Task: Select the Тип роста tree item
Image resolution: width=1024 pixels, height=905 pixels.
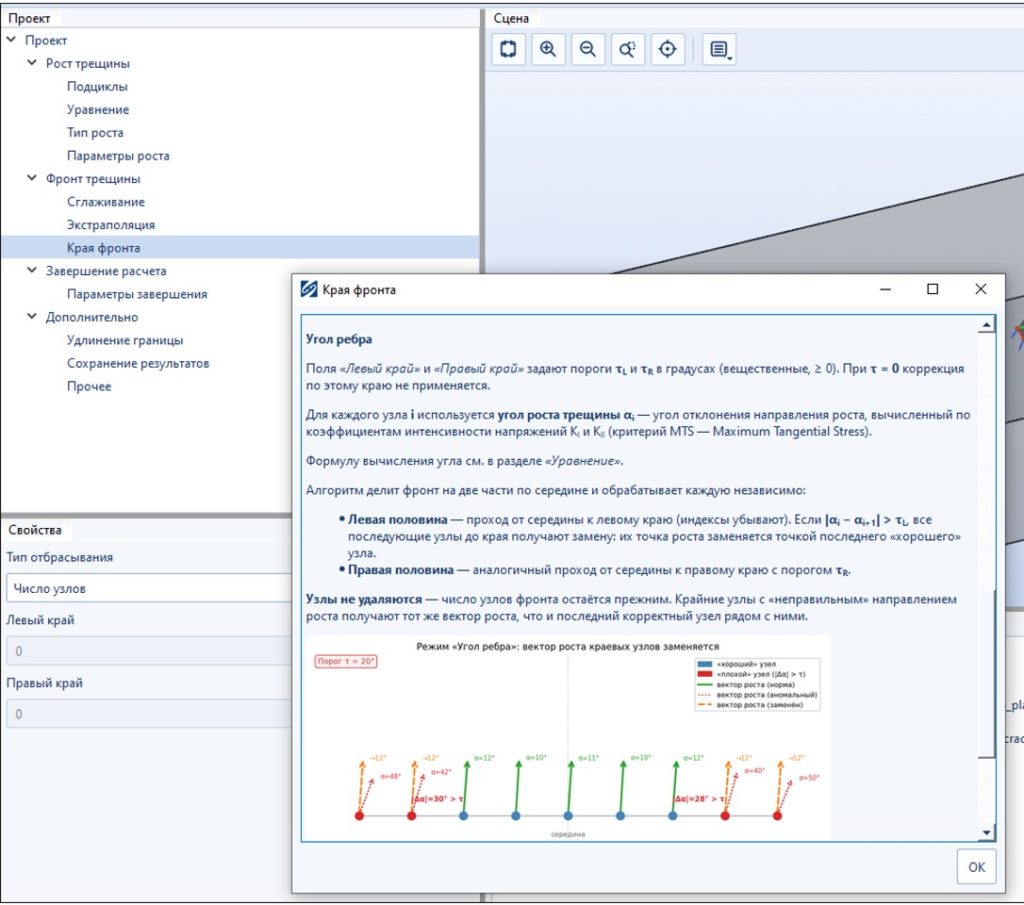Action: pyautogui.click(x=95, y=133)
